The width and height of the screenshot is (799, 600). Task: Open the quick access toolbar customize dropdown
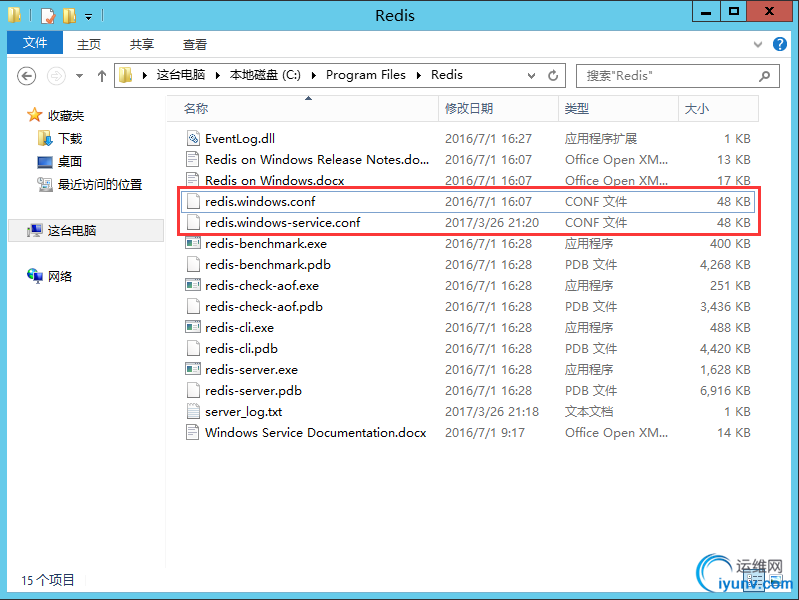pyautogui.click(x=89, y=17)
